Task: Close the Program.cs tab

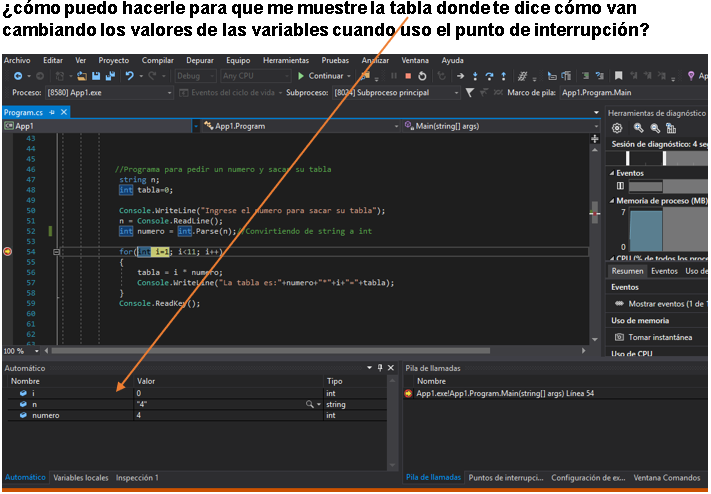Action: (64, 112)
